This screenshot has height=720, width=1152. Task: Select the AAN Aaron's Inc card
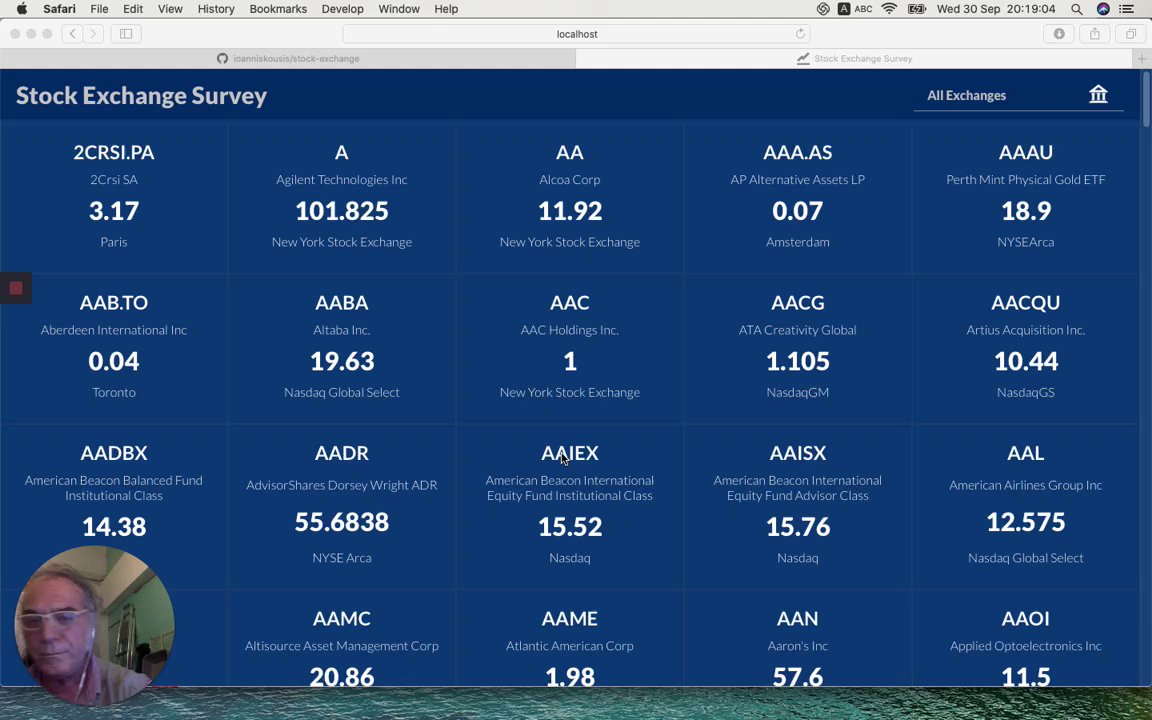tap(797, 639)
